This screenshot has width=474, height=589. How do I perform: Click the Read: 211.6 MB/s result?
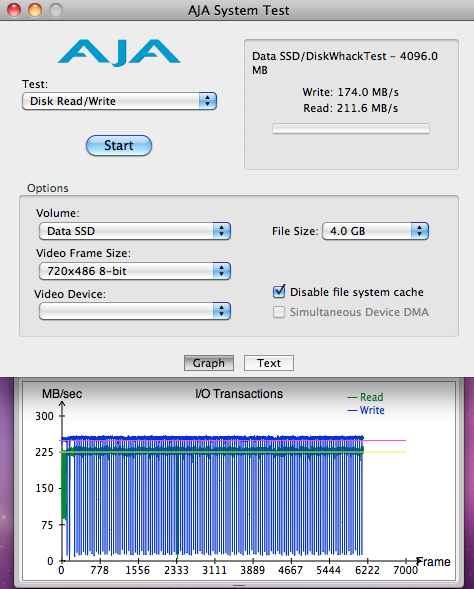tap(350, 108)
